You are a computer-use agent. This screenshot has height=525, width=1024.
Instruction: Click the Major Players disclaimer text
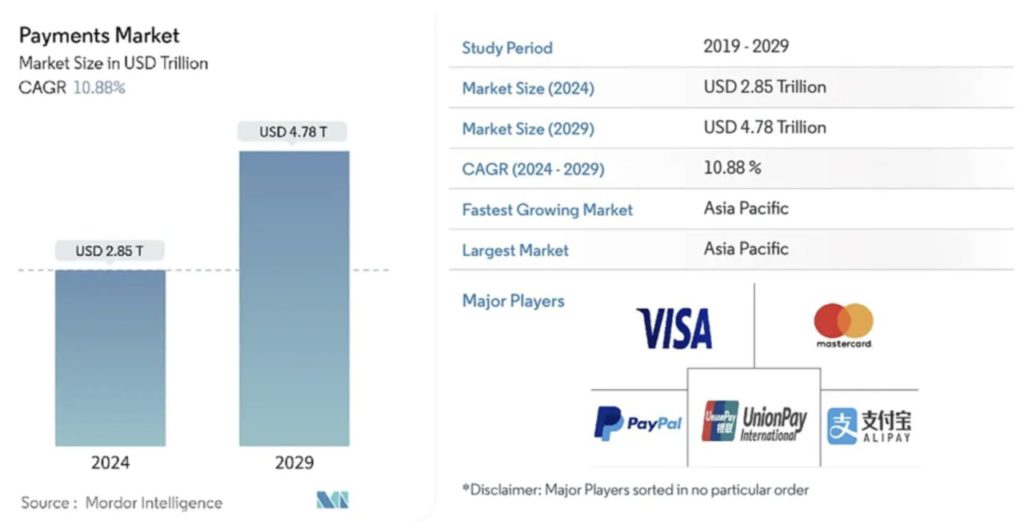(635, 489)
